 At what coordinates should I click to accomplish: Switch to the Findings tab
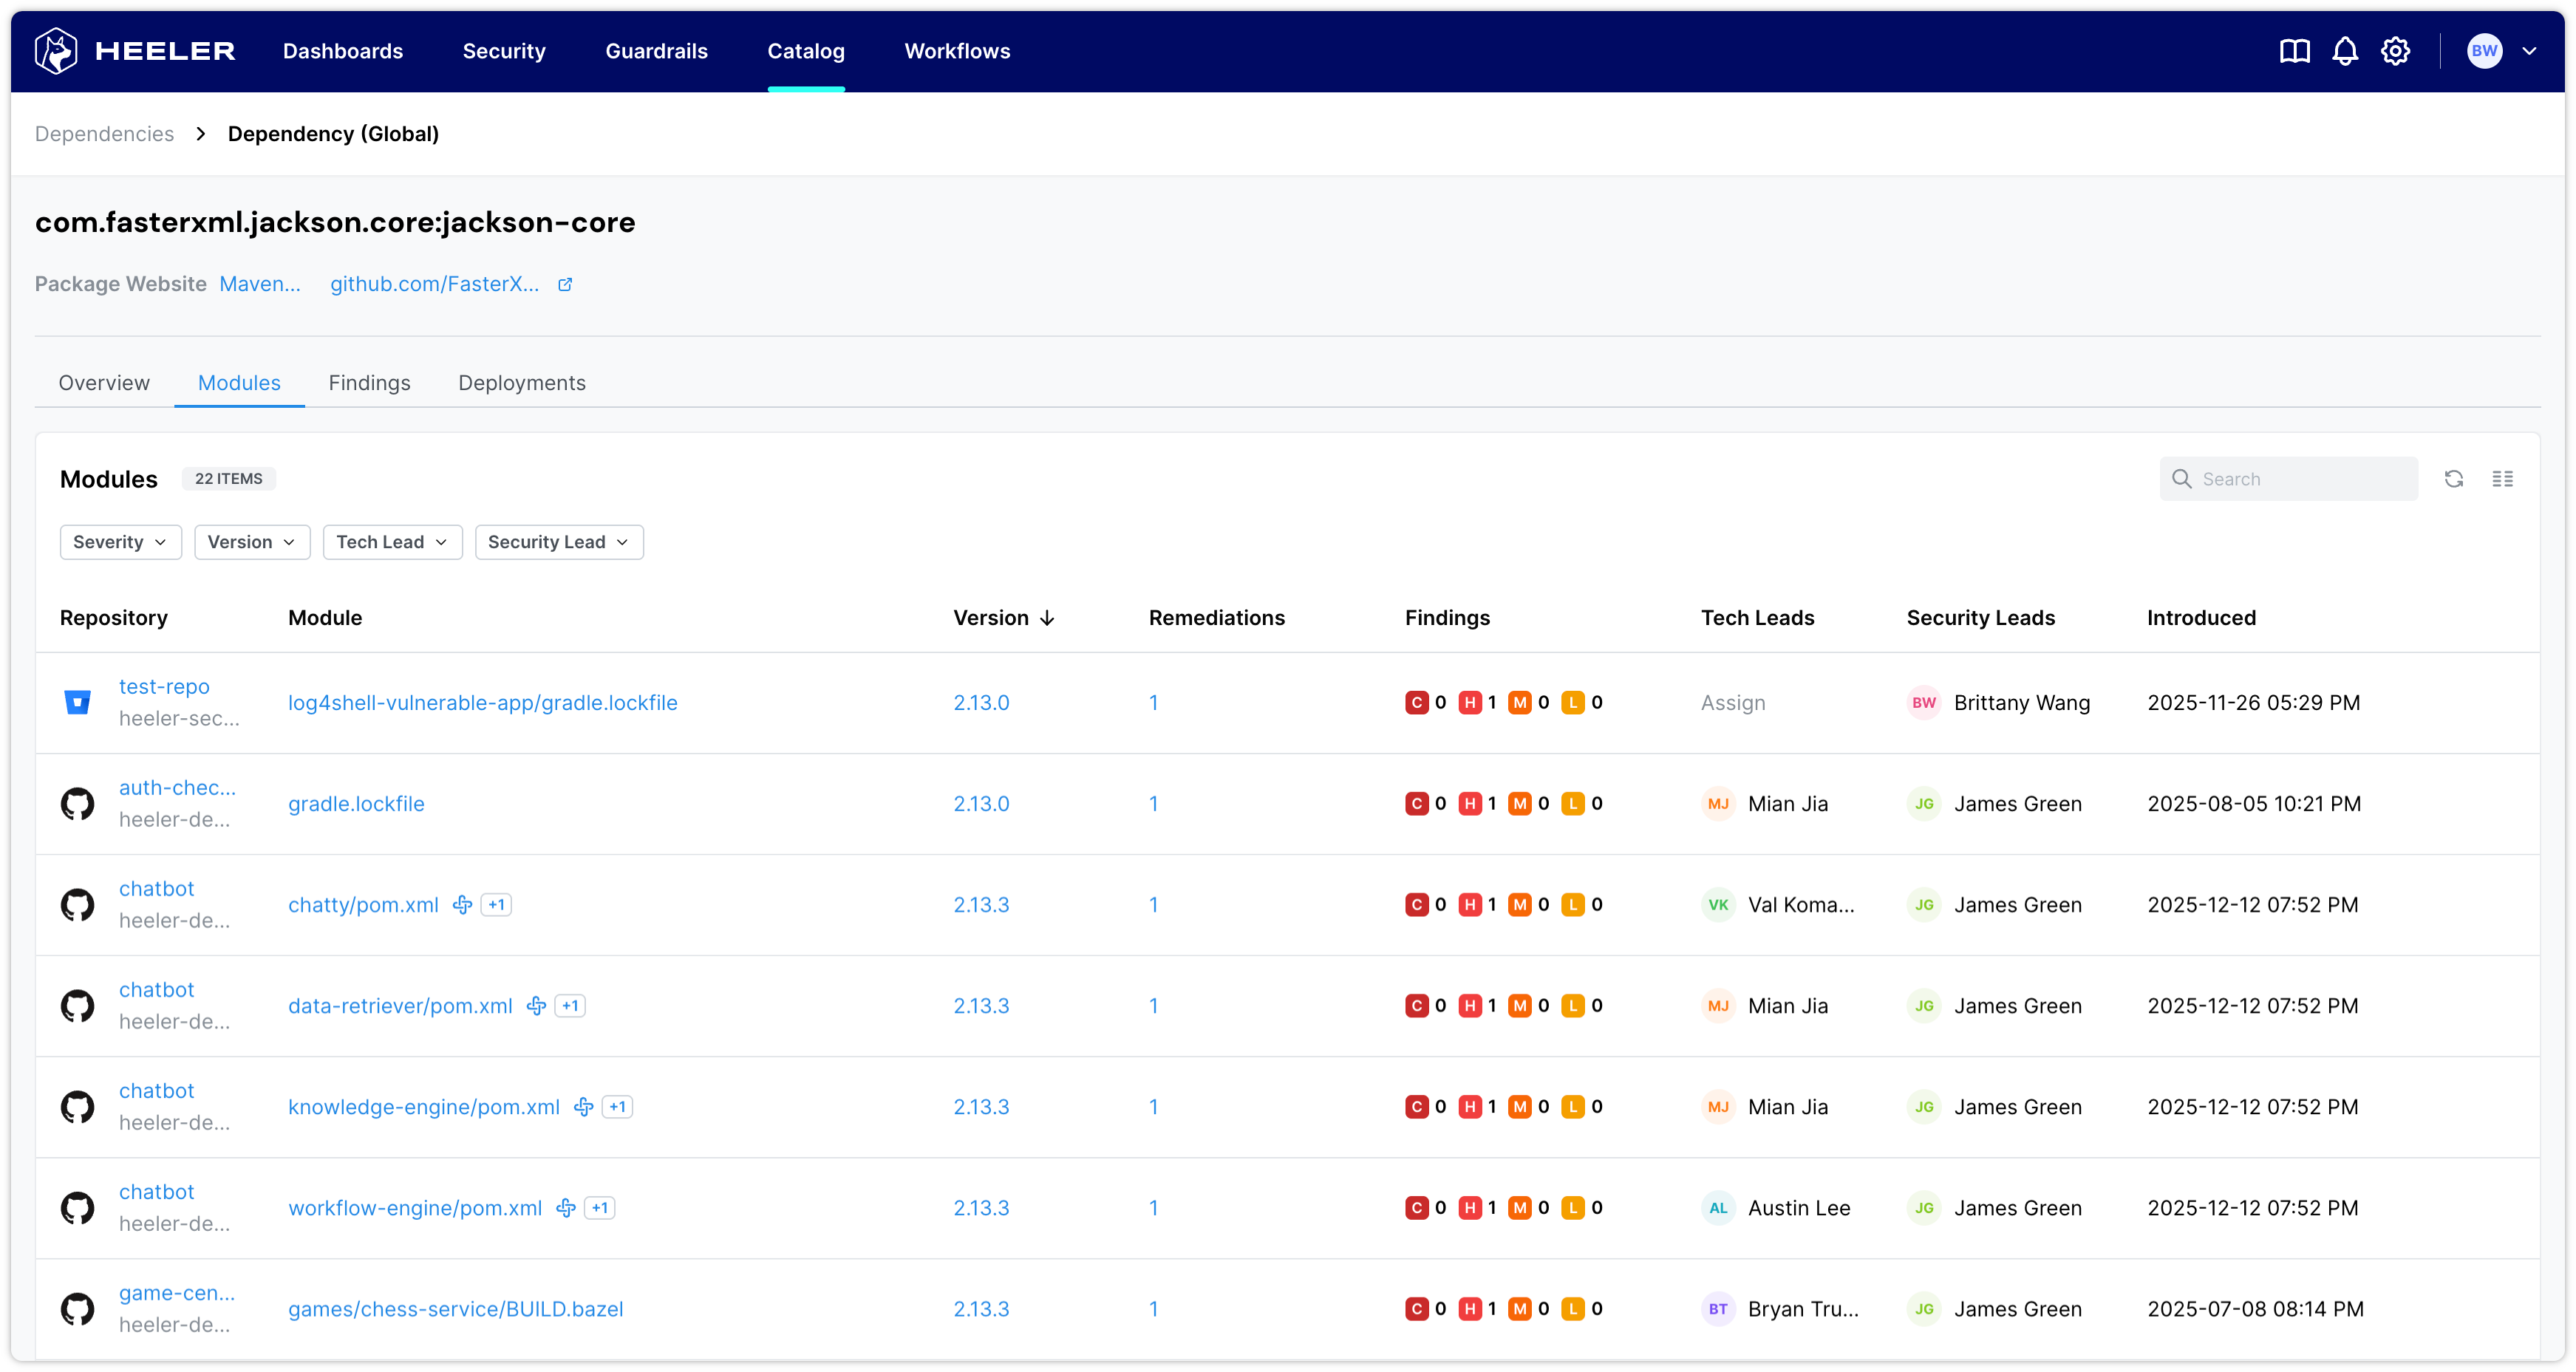369,383
